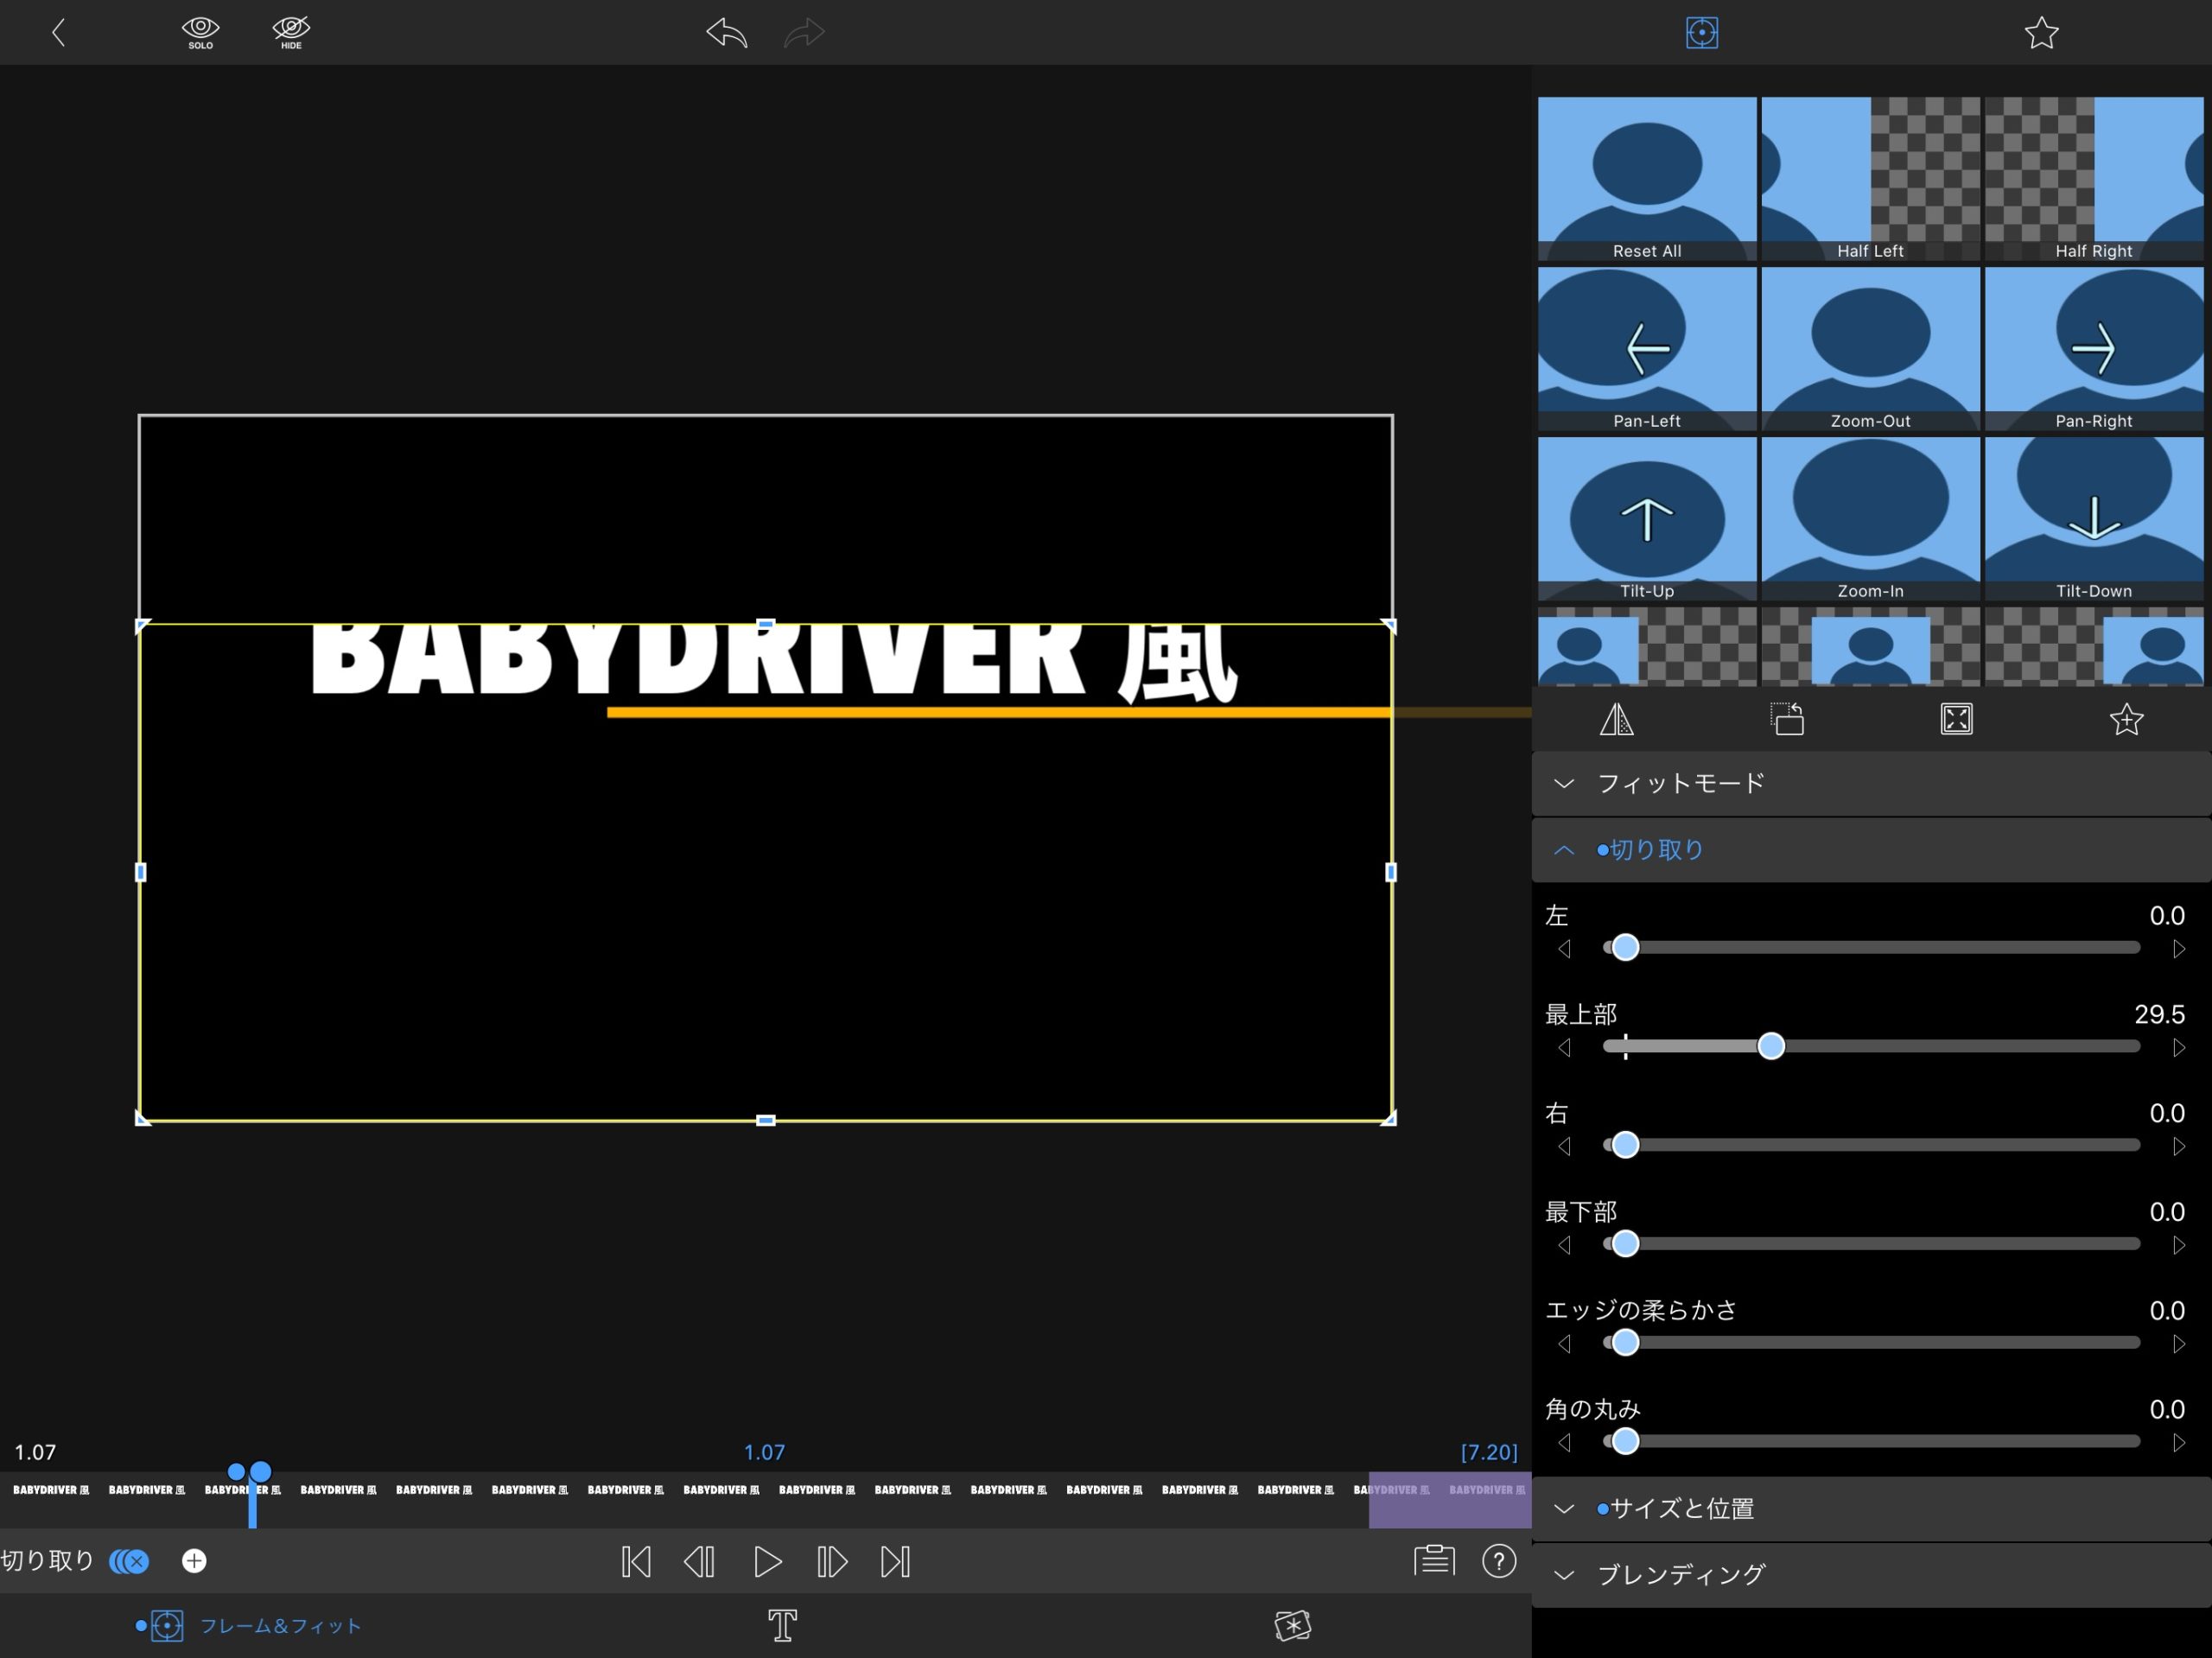Decrease 角の丸み with left arrow
Viewport: 2212px width, 1658px height.
coord(1565,1442)
